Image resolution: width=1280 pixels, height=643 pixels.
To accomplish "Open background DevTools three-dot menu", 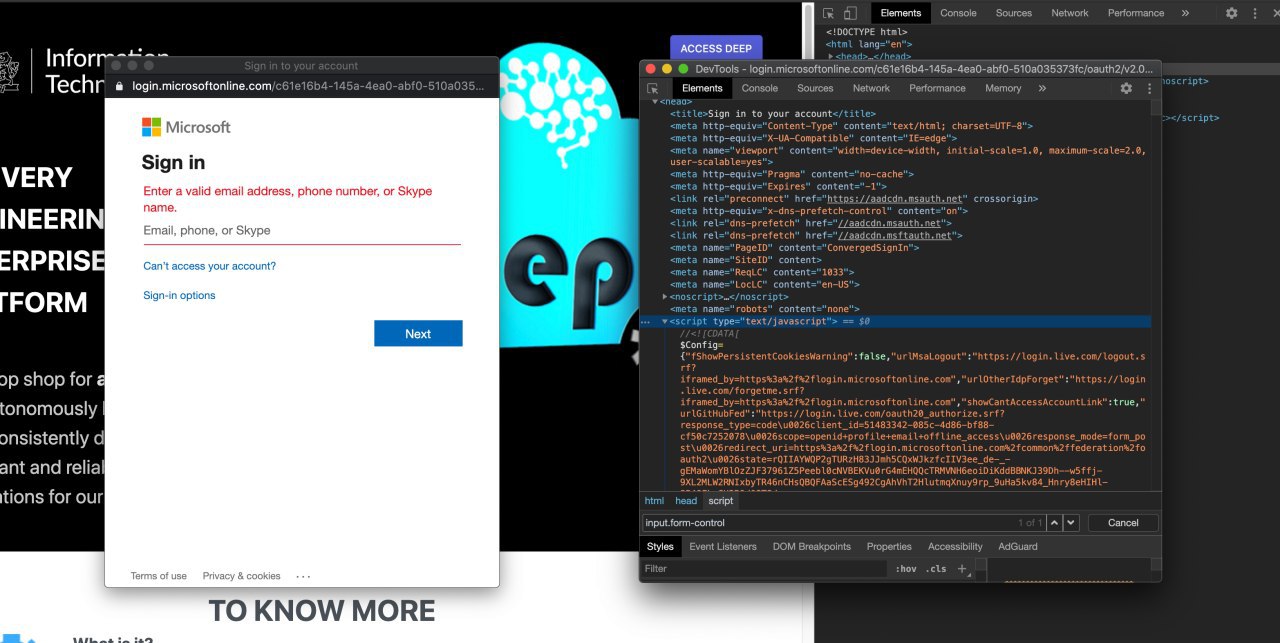I will (x=1255, y=13).
